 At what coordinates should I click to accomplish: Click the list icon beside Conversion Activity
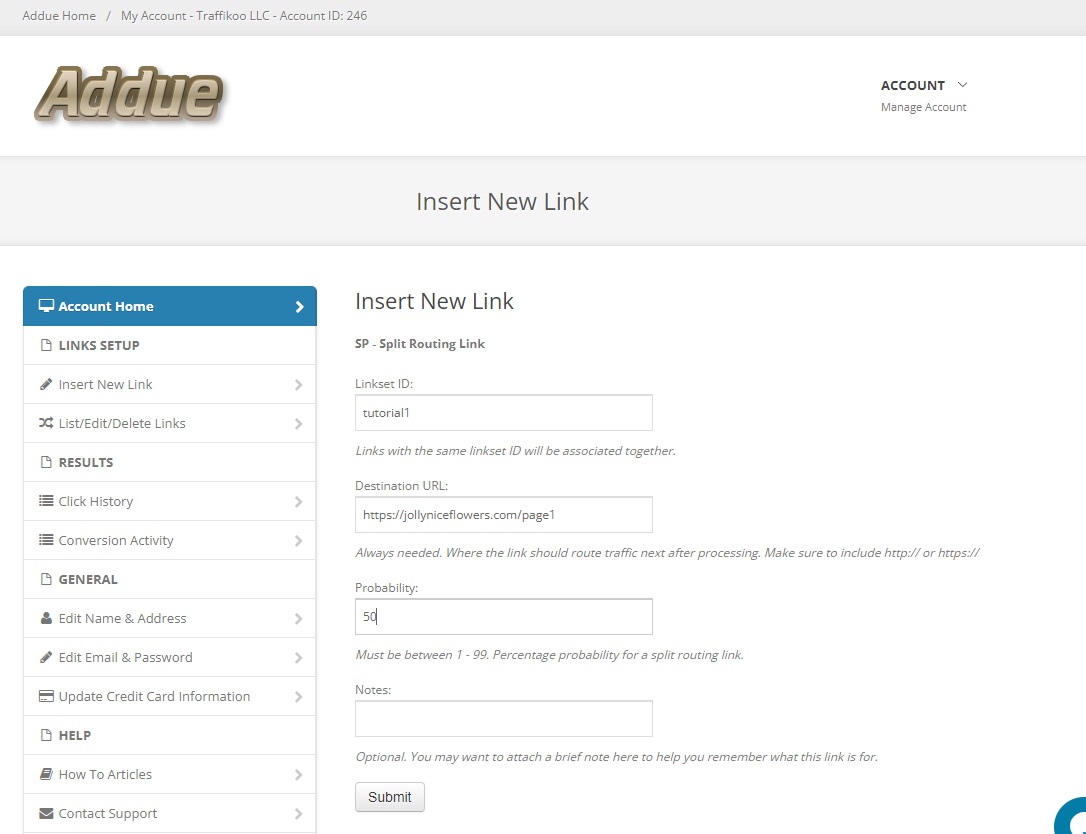click(x=46, y=540)
